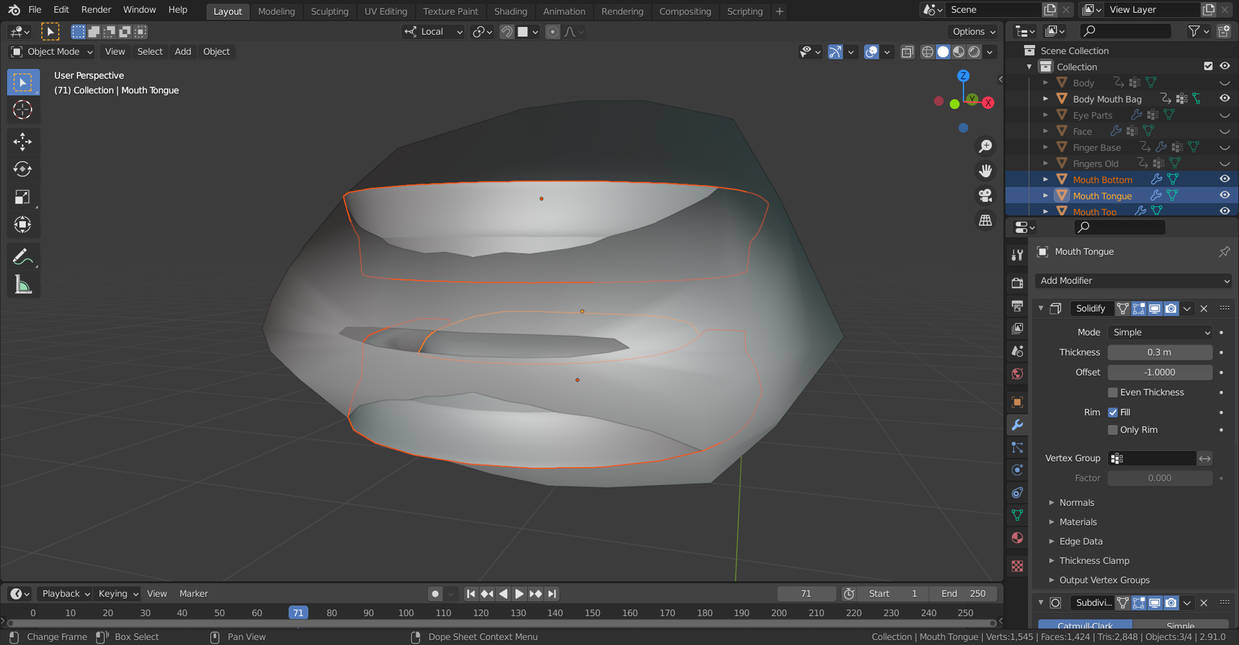This screenshot has width=1239, height=645.
Task: Adjust the Offset -1.0000 slider
Action: [1160, 372]
